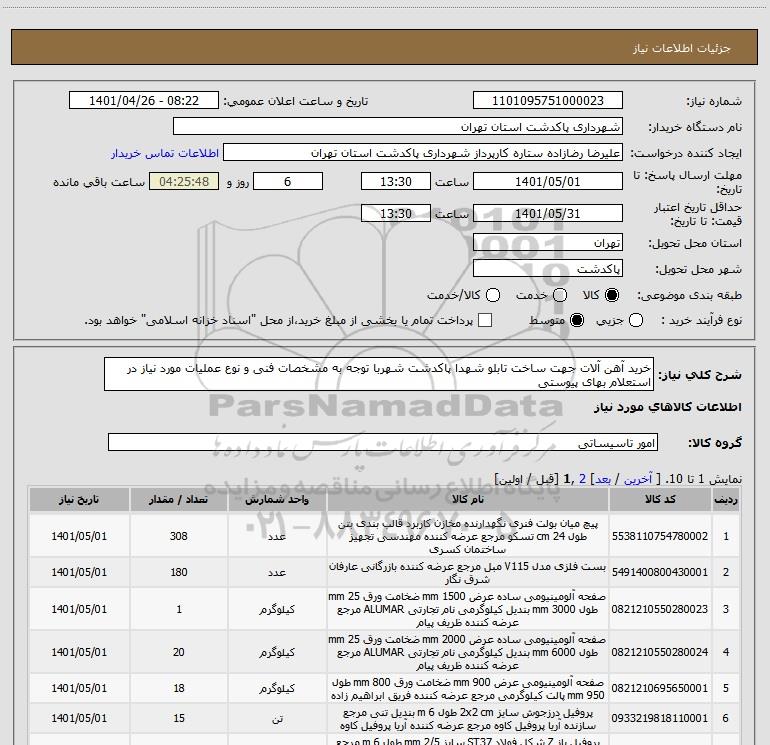The width and height of the screenshot is (770, 745).
Task: Click the تاریخ نیاز column header
Action: click(79, 499)
